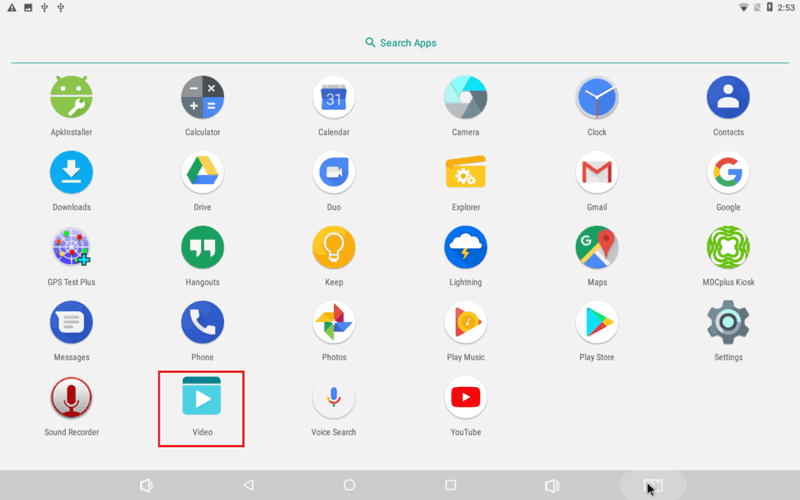
Task: Open the YouTube app
Action: [465, 399]
